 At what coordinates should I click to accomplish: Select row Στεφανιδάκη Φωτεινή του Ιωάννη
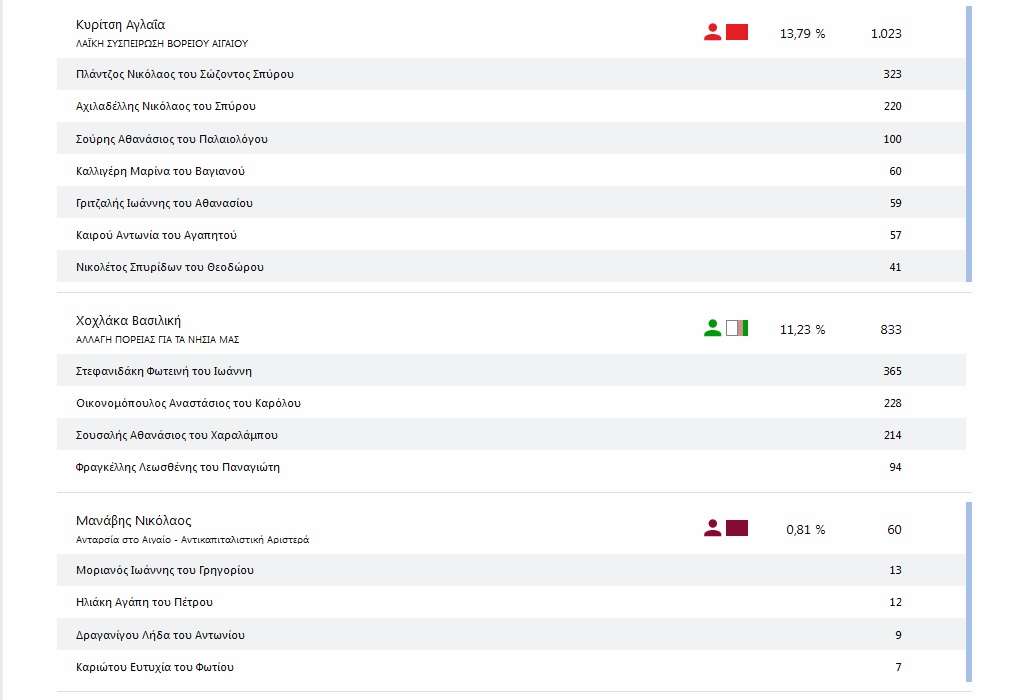click(163, 371)
